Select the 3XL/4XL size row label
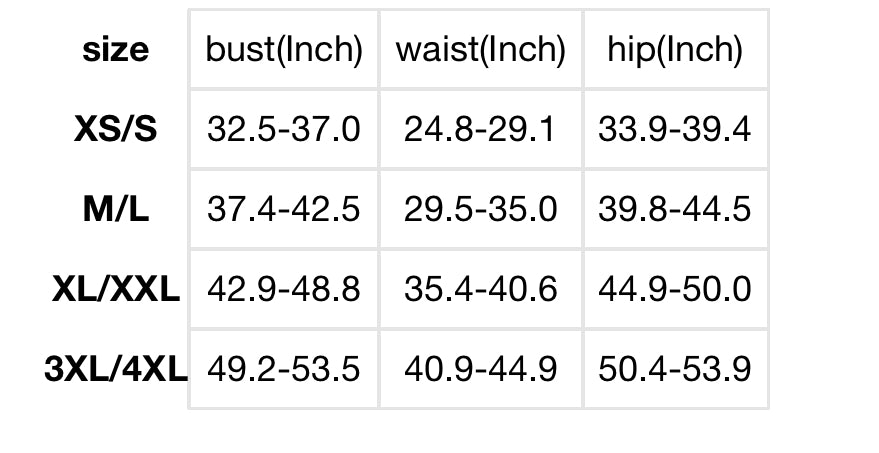The height and width of the screenshot is (453, 879). pyautogui.click(x=116, y=369)
